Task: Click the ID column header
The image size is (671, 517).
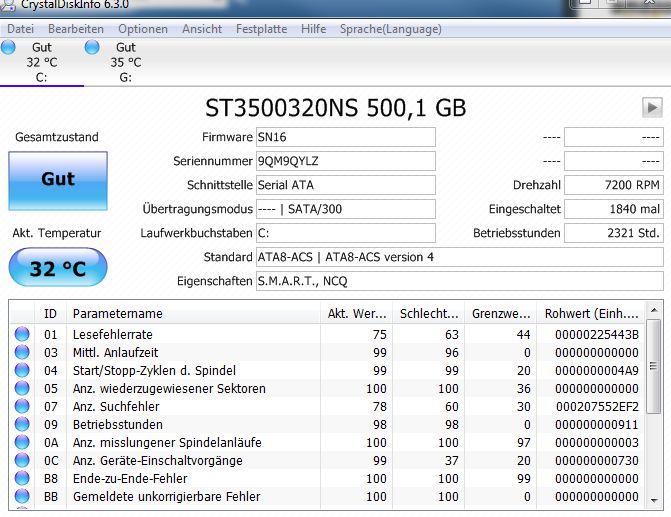Action: (x=50, y=314)
